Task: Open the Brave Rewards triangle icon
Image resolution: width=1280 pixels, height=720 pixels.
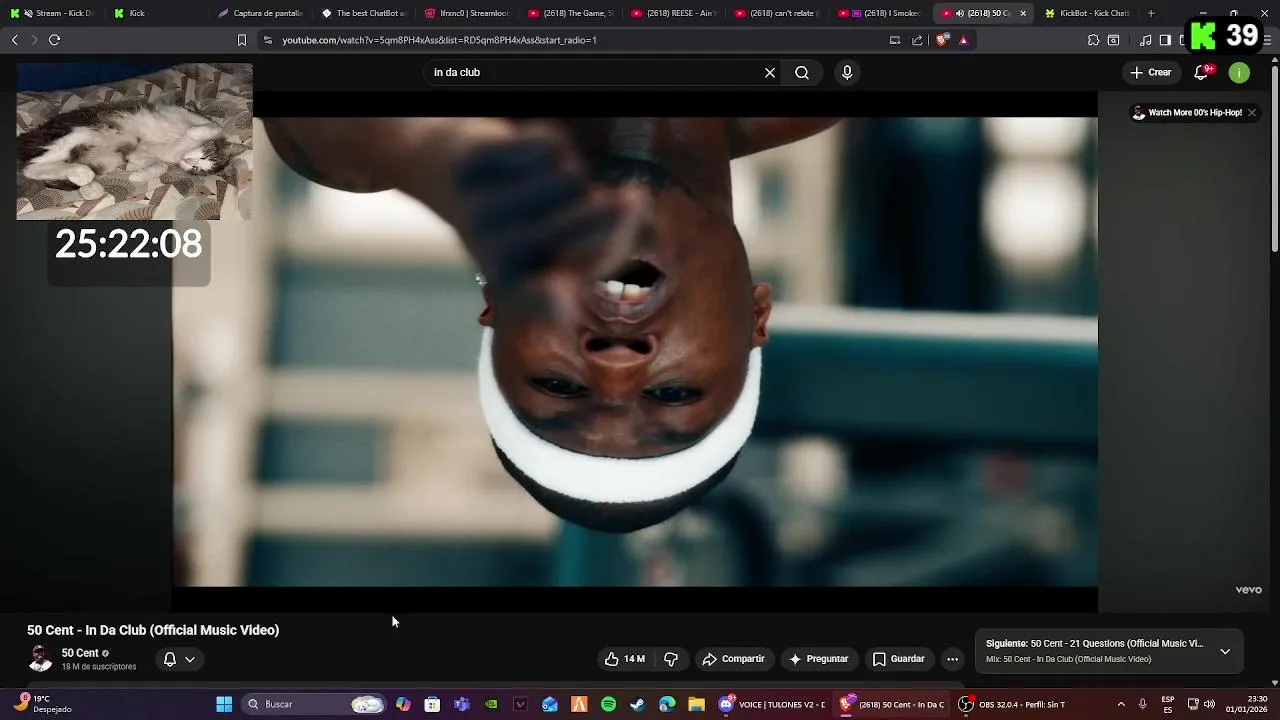Action: 963,40
